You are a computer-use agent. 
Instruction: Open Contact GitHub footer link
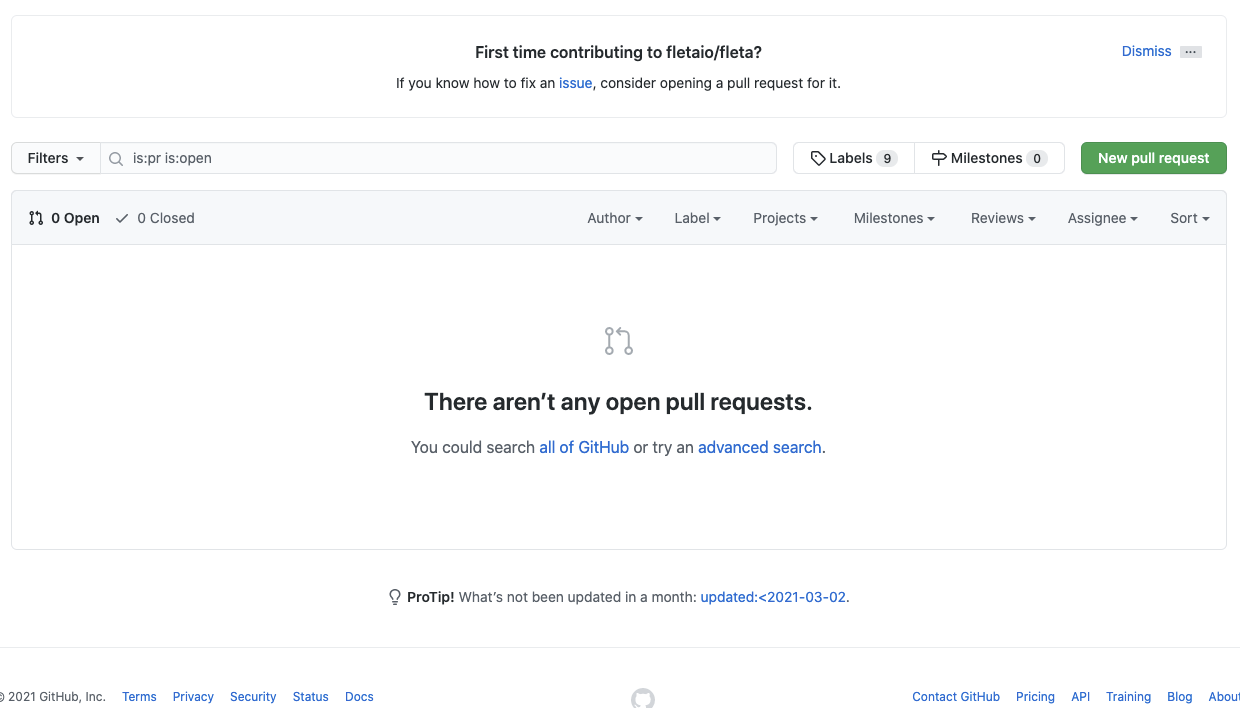[x=956, y=697]
